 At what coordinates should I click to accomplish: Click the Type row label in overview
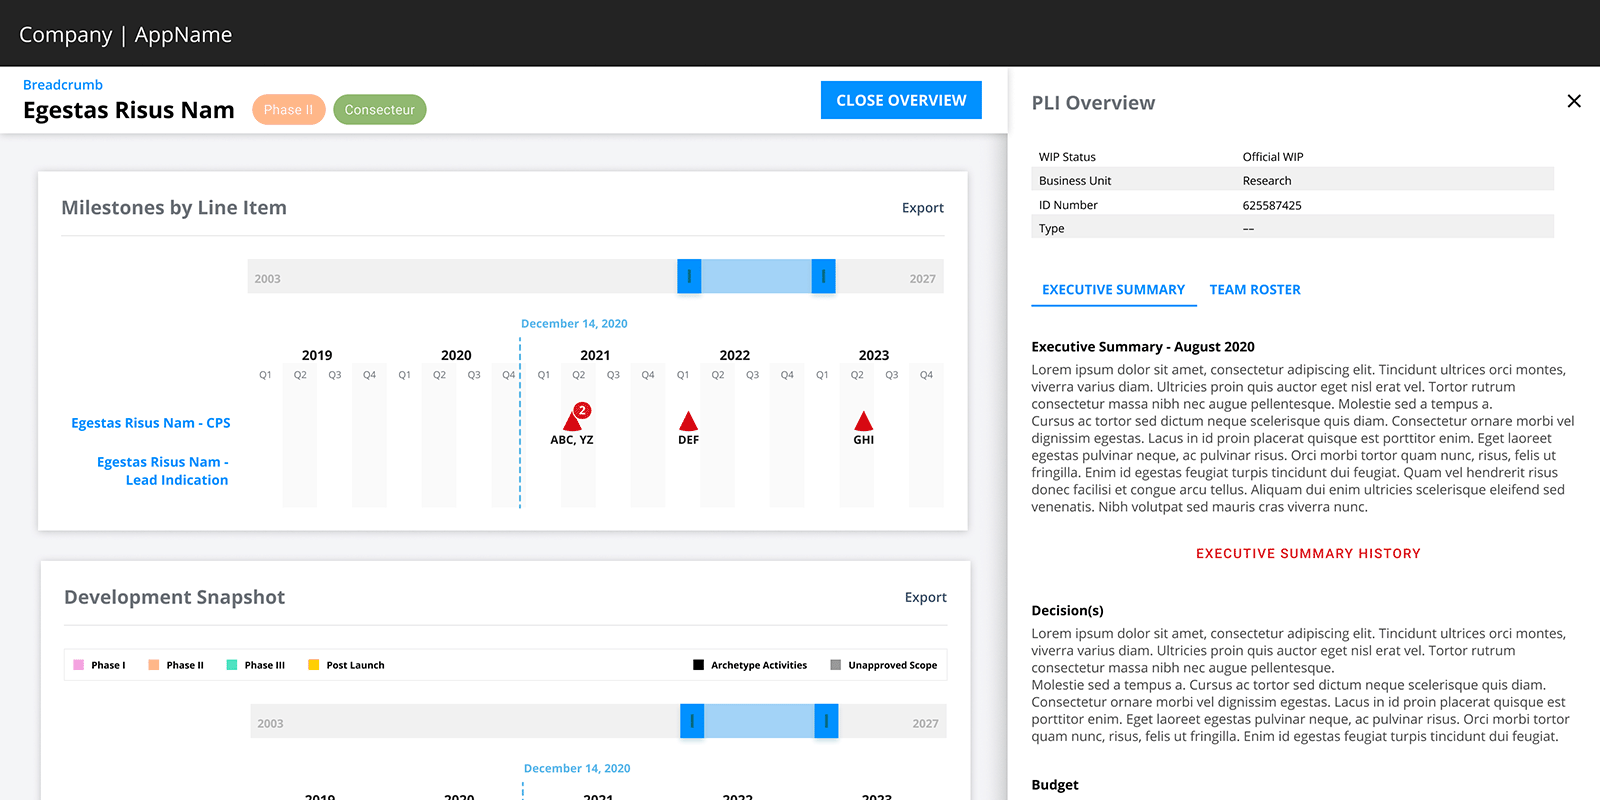[1052, 229]
